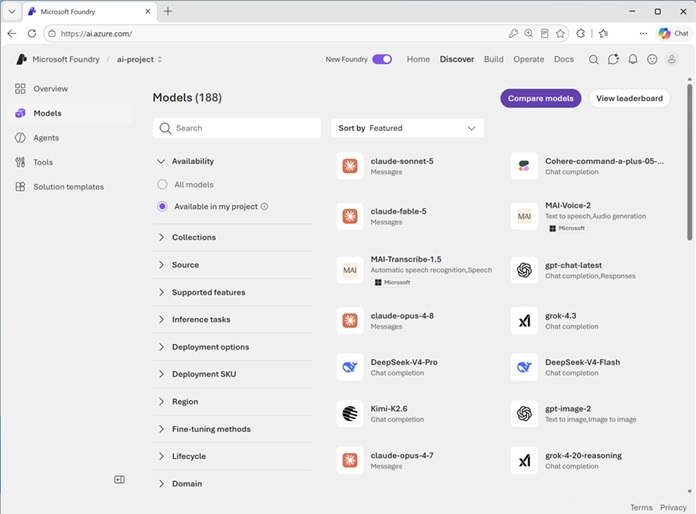
Task: Go to the Home tab
Action: (418, 59)
